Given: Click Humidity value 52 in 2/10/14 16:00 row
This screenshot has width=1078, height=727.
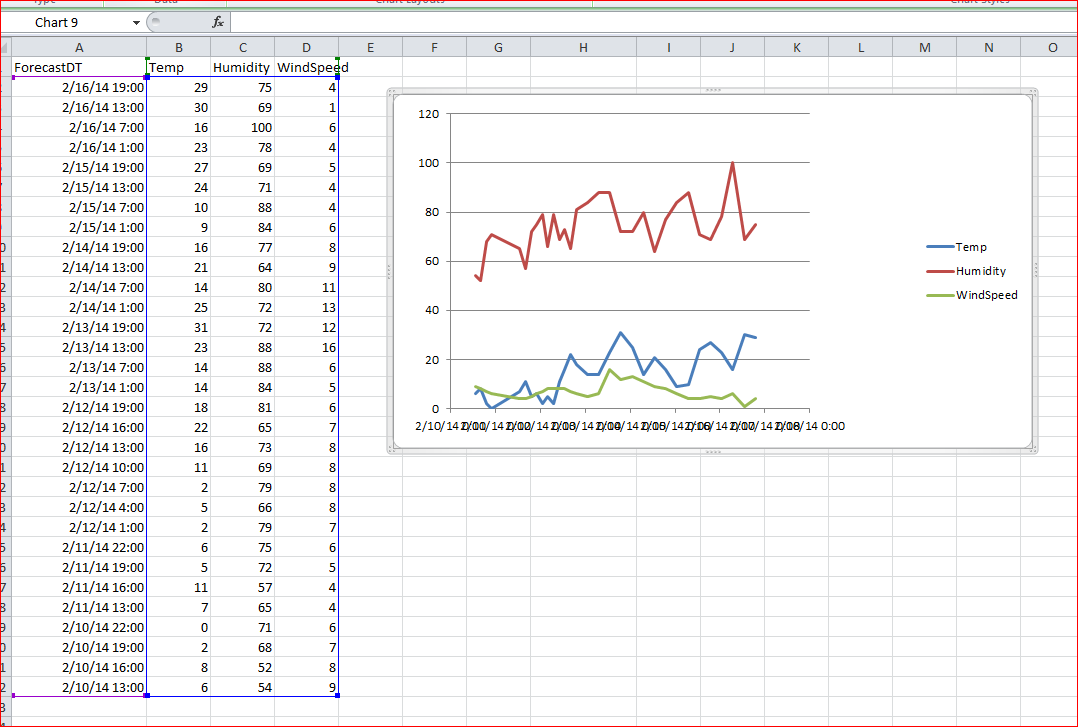Looking at the screenshot, I should pos(243,666).
